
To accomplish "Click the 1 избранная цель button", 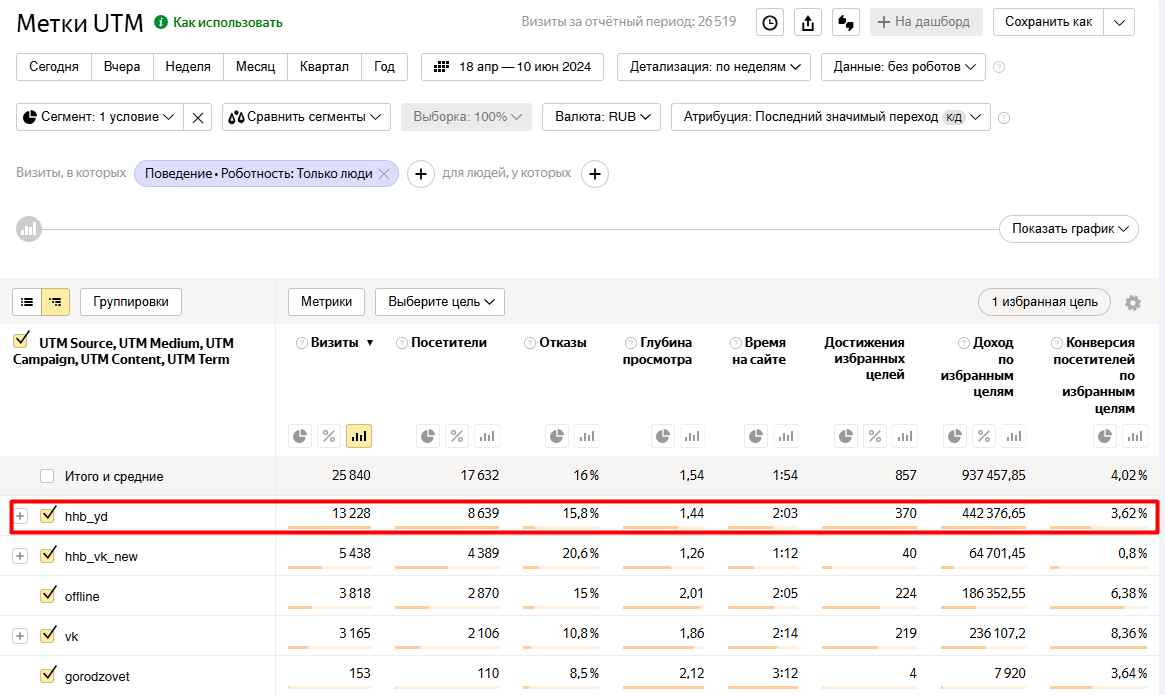I will 1044,302.
